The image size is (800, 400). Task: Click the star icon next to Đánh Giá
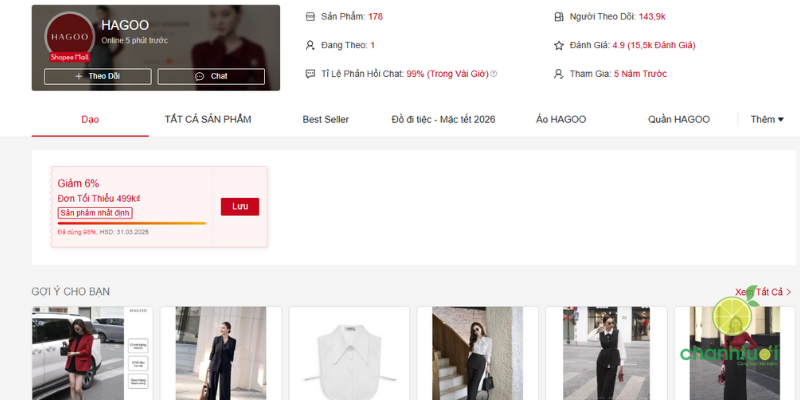click(x=559, y=45)
